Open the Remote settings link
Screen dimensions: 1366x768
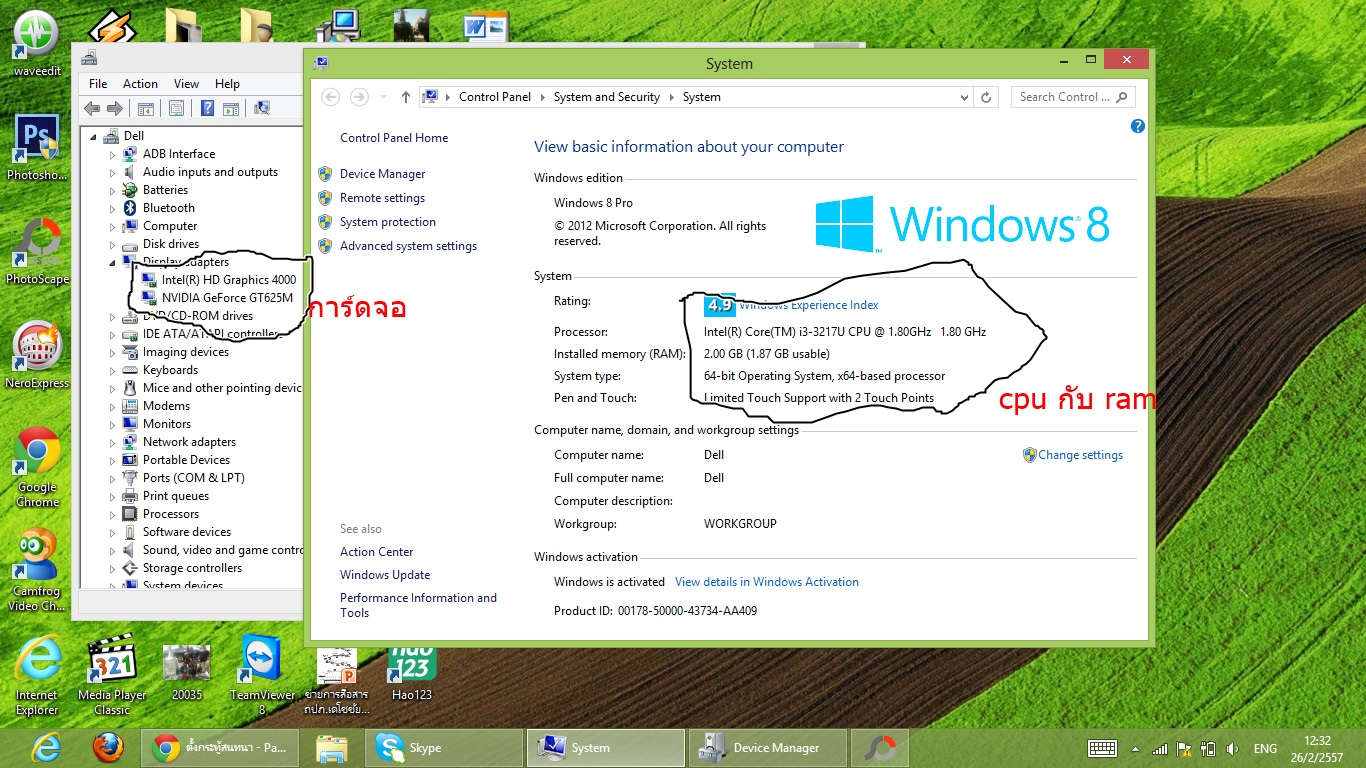[x=382, y=198]
